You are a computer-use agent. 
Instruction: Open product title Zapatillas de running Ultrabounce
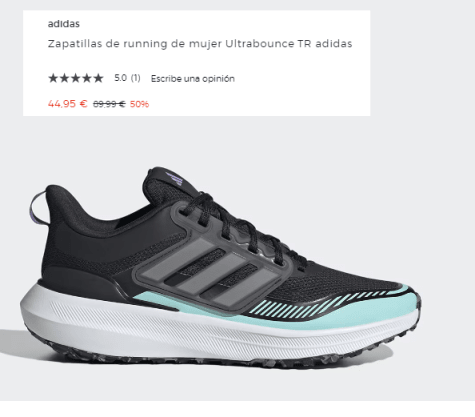tap(200, 44)
